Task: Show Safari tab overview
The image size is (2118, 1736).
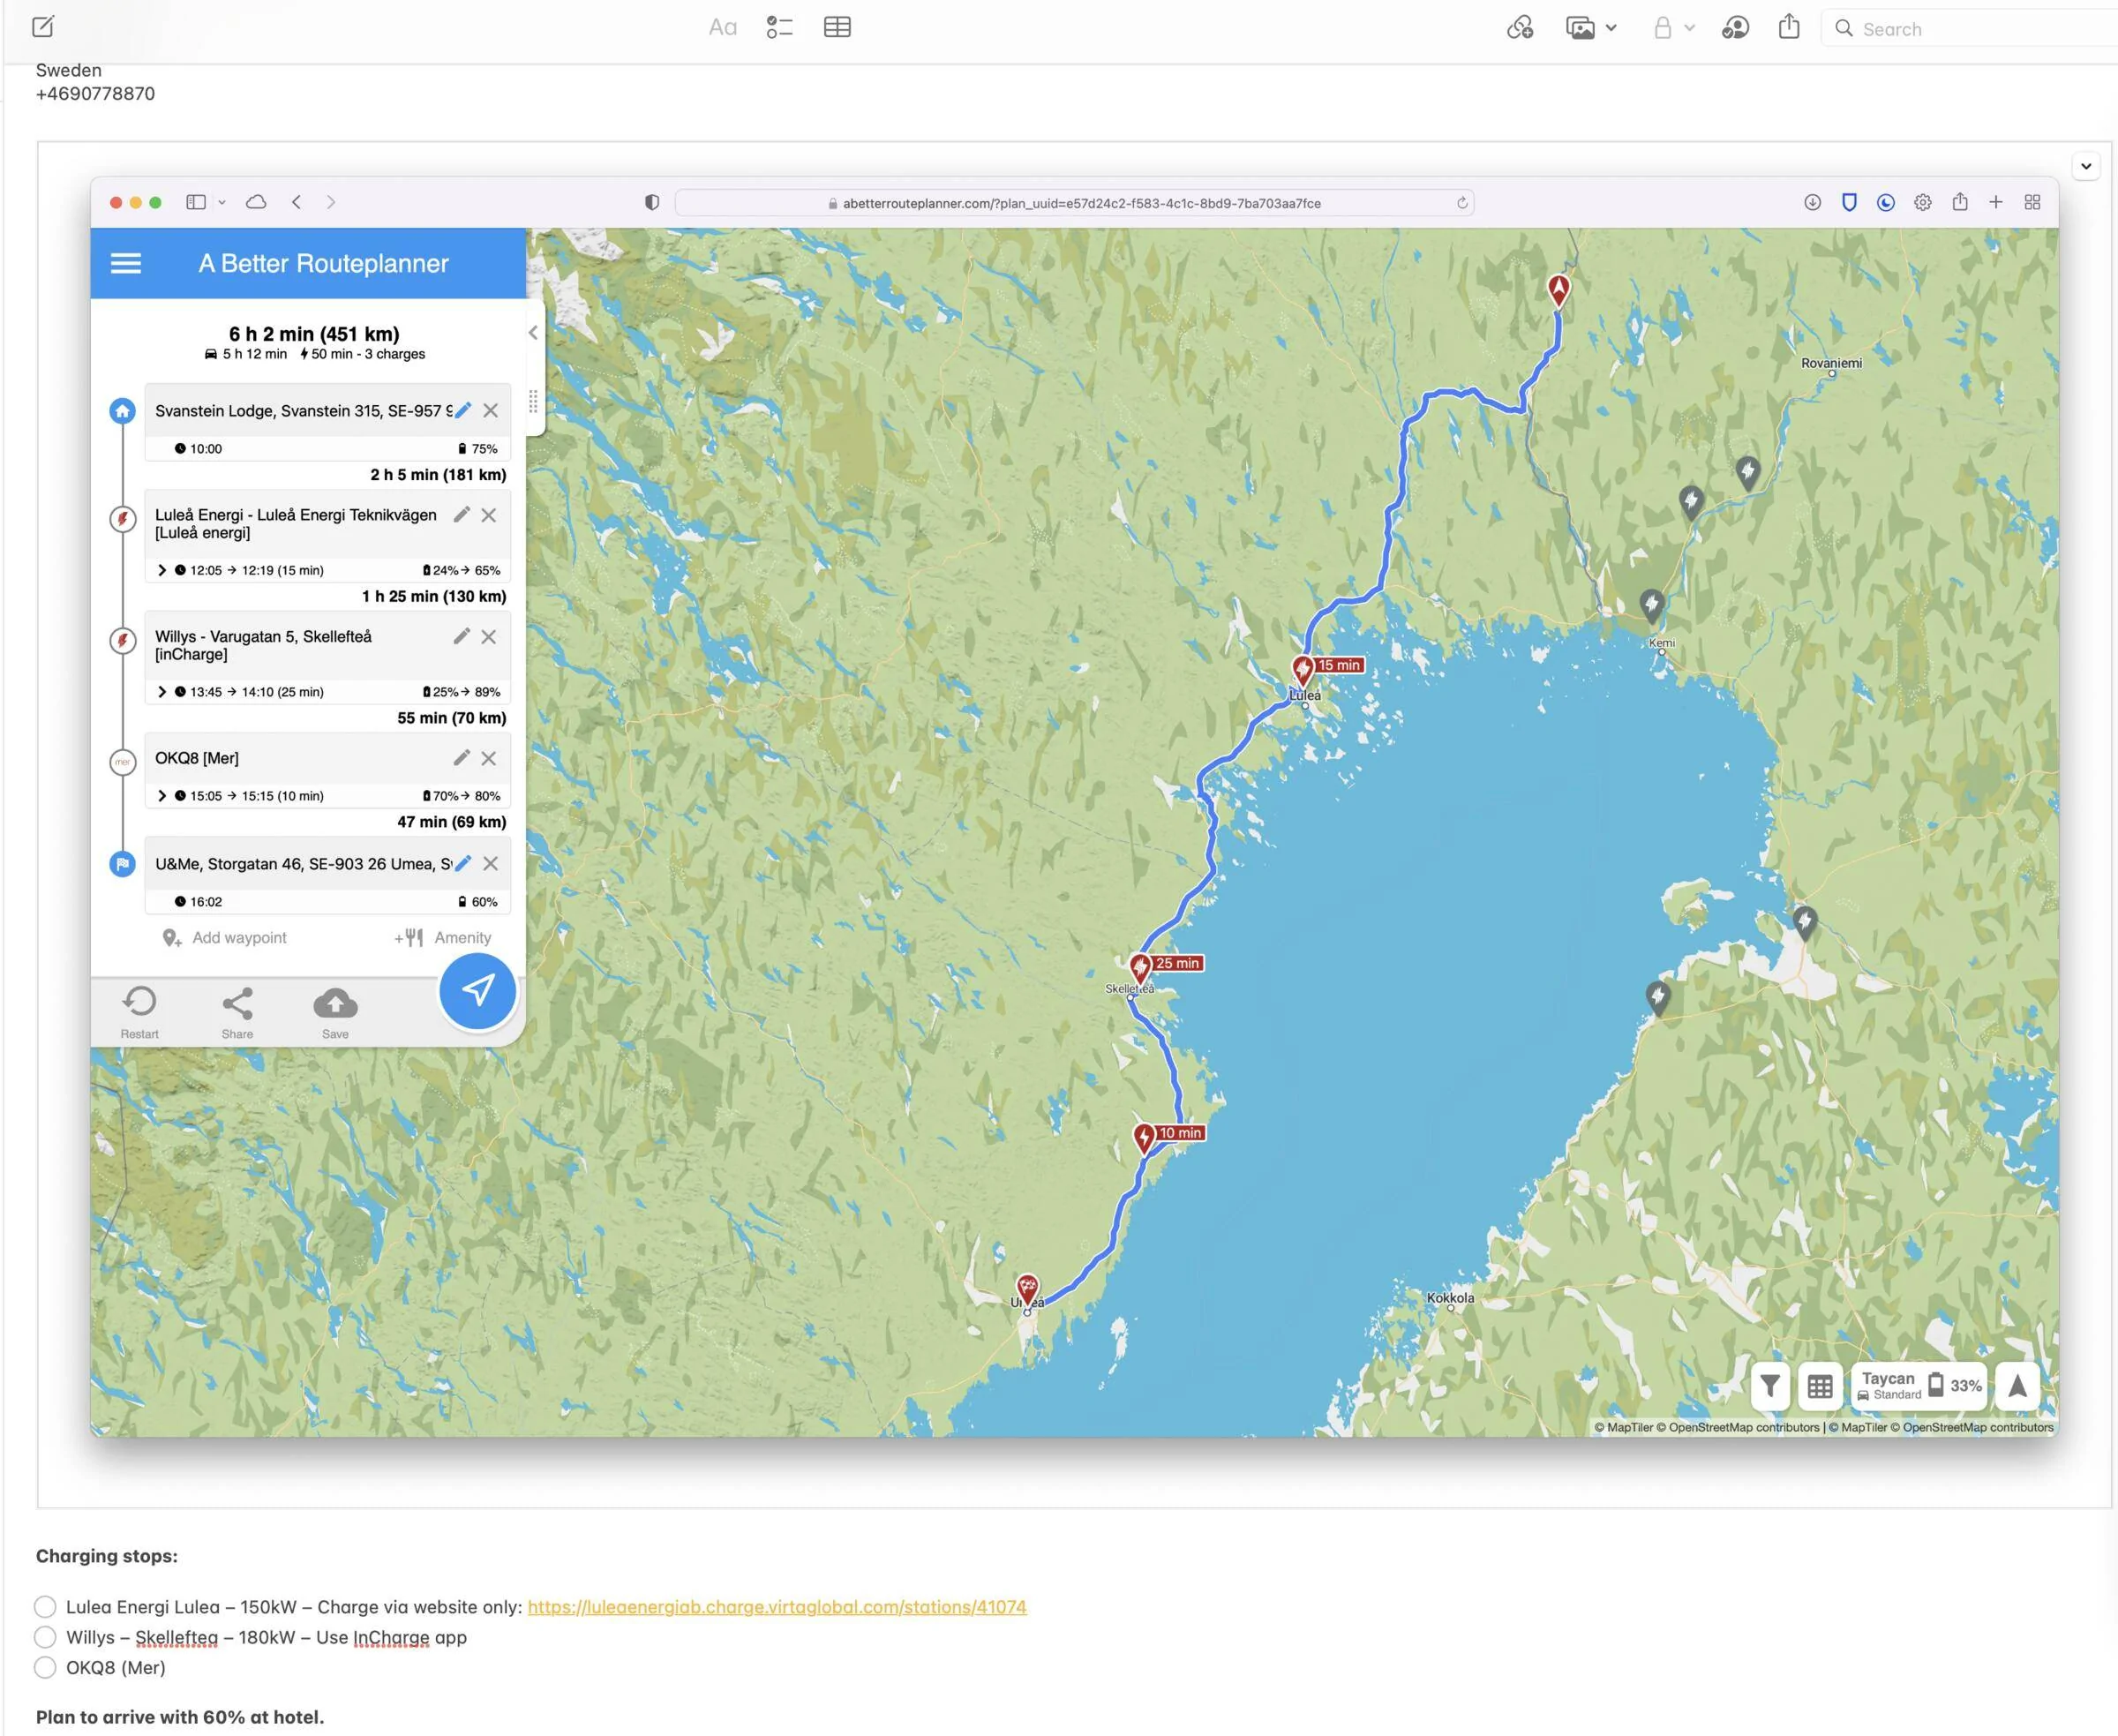Action: coord(2032,202)
